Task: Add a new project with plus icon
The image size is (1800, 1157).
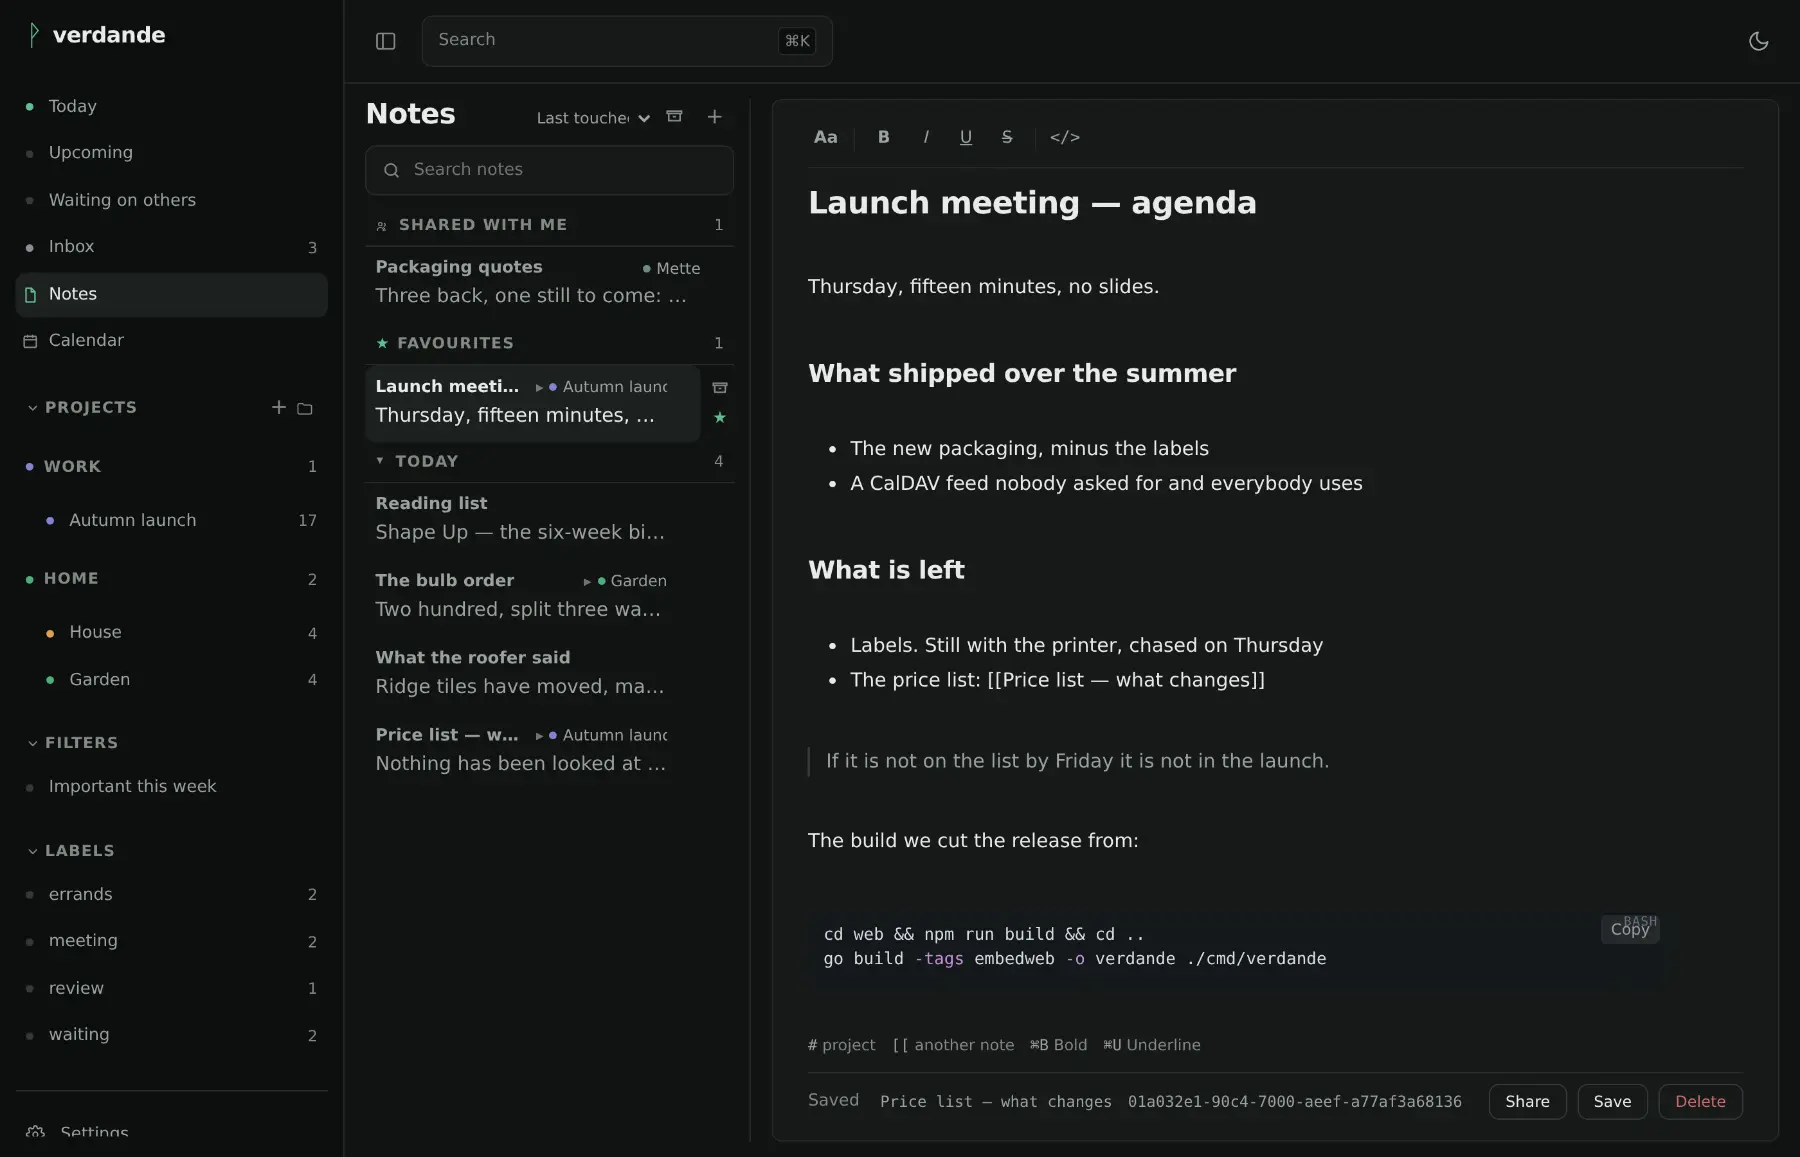Action: coord(278,407)
